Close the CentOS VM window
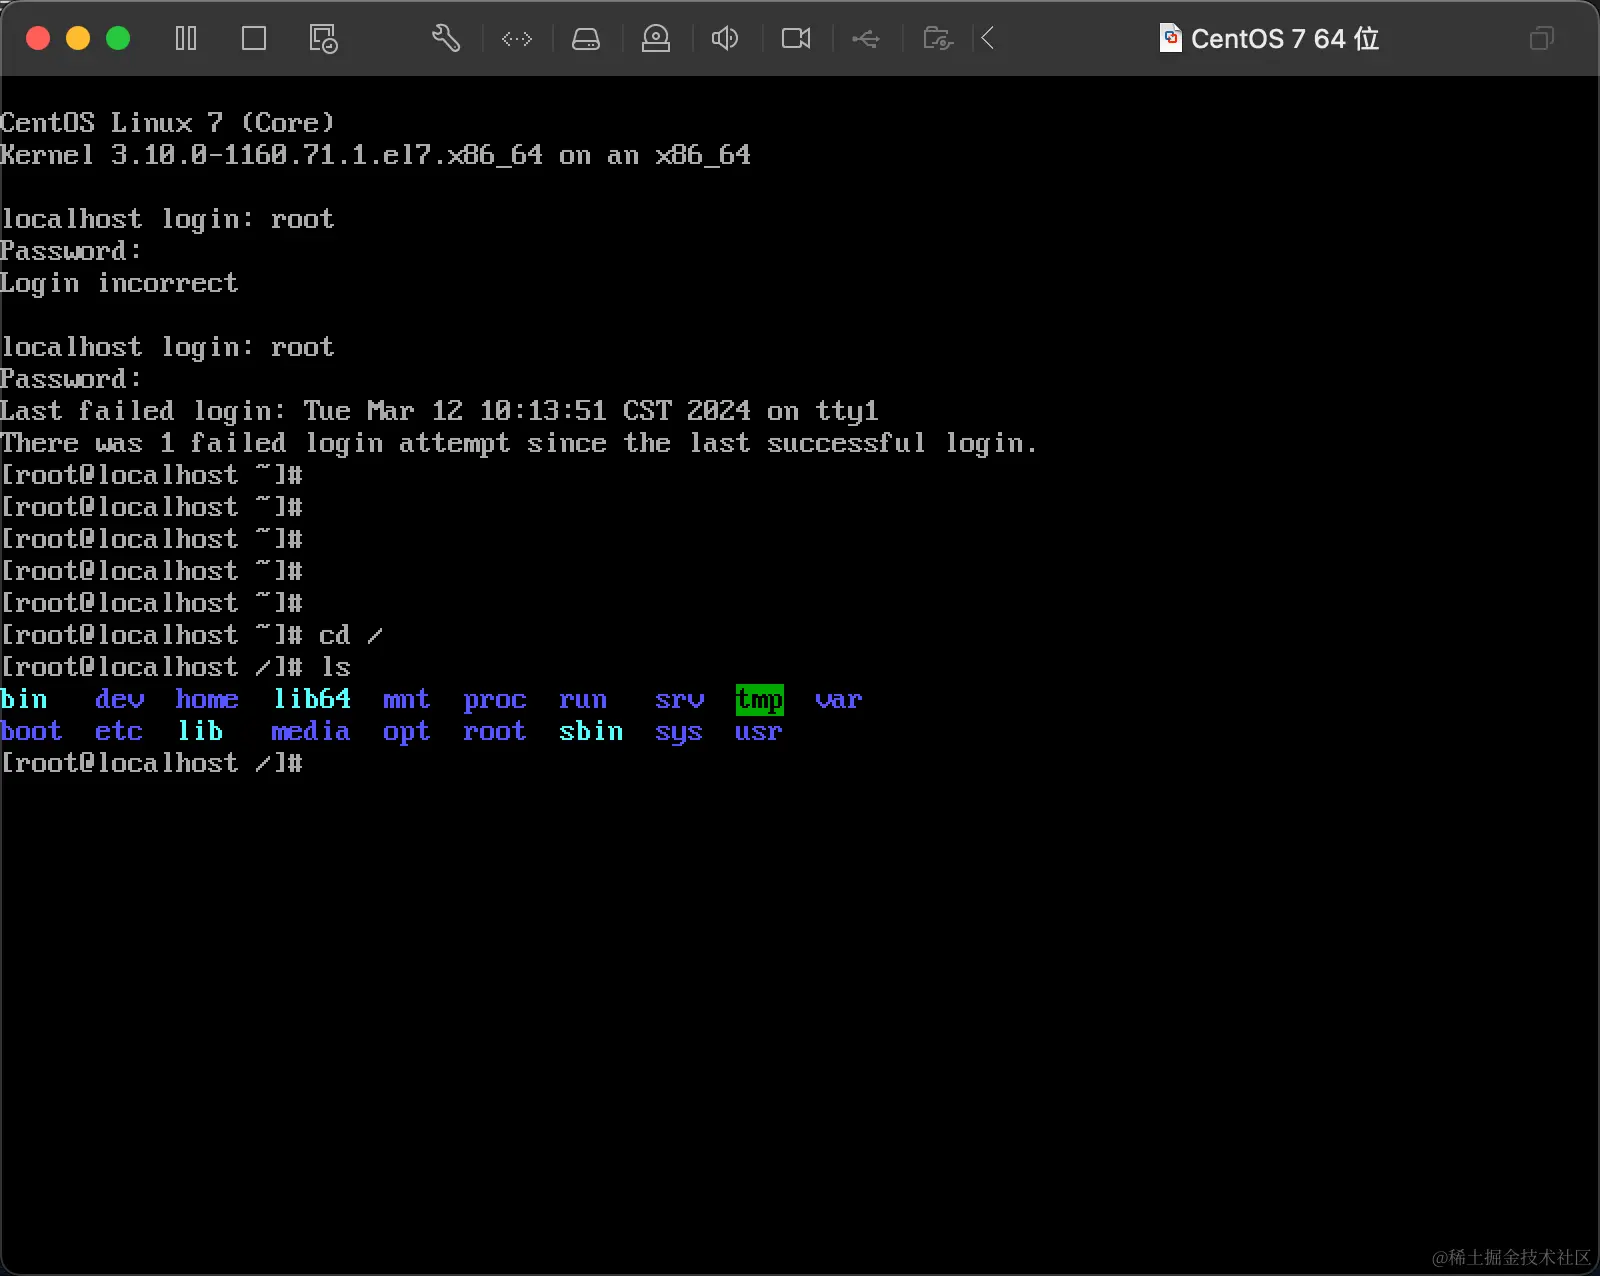 click(x=38, y=38)
